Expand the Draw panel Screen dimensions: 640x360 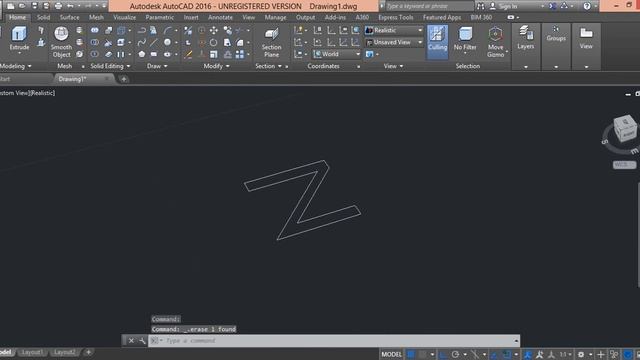pyautogui.click(x=157, y=66)
